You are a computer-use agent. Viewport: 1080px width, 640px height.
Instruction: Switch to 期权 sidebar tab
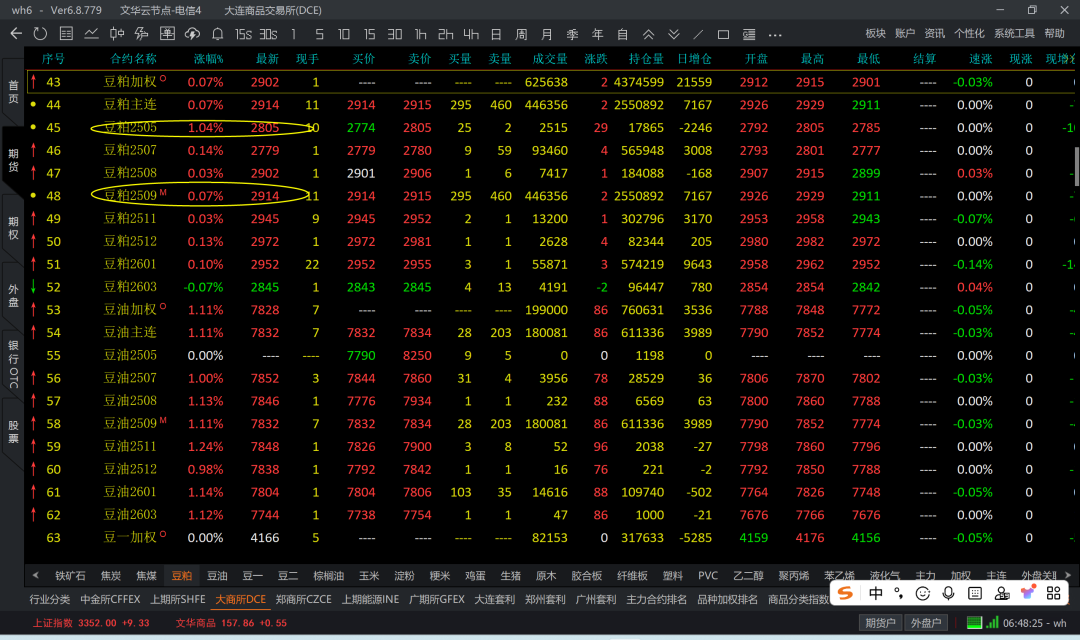pos(13,228)
